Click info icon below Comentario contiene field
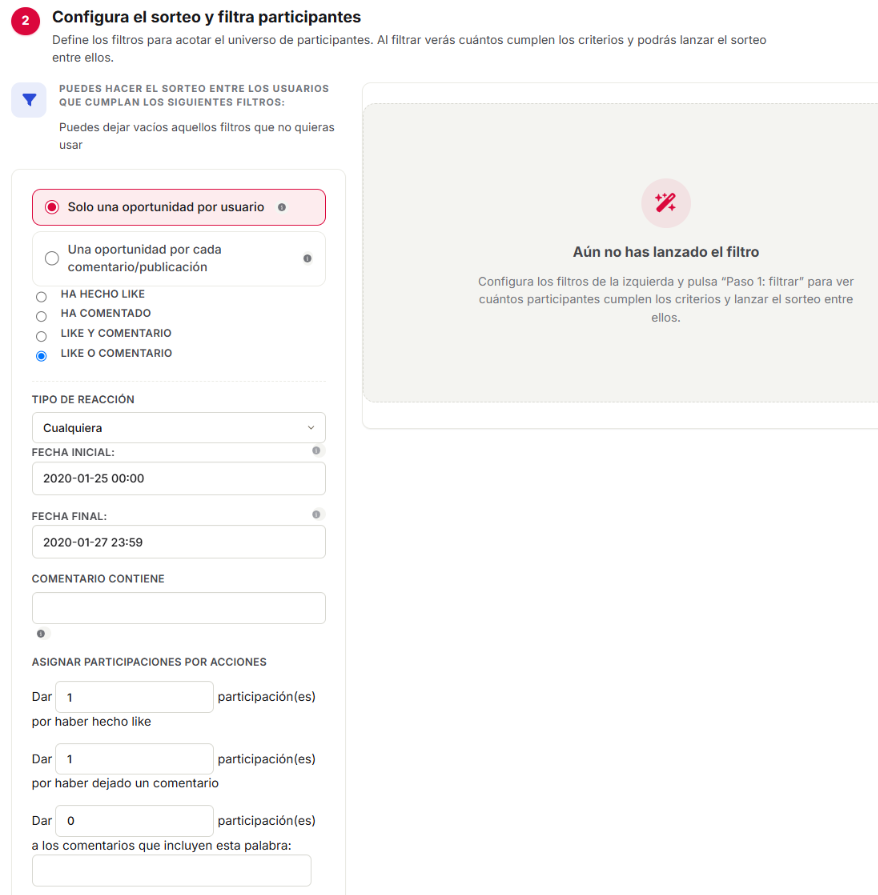Viewport: 878px width, 895px height. click(x=41, y=634)
